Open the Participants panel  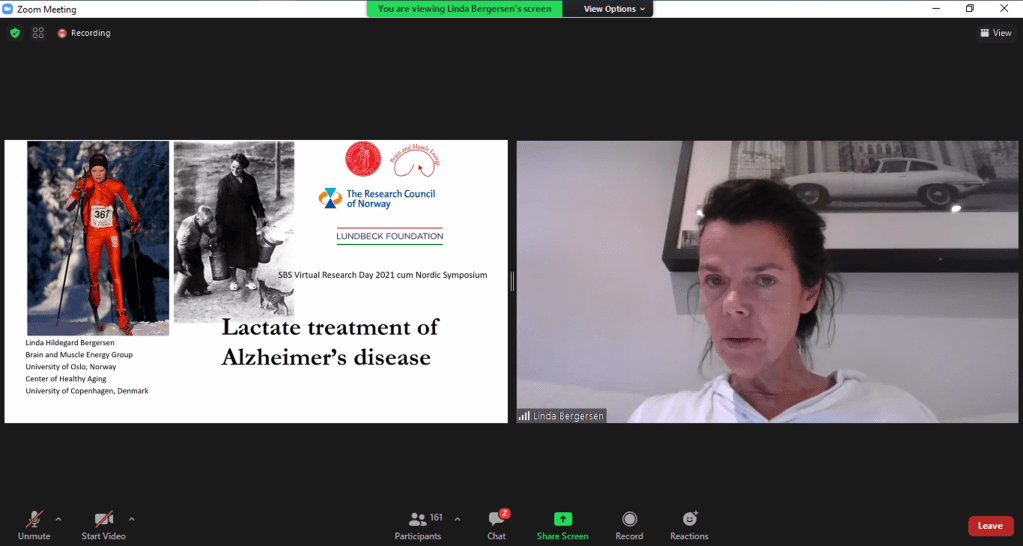[x=418, y=525]
